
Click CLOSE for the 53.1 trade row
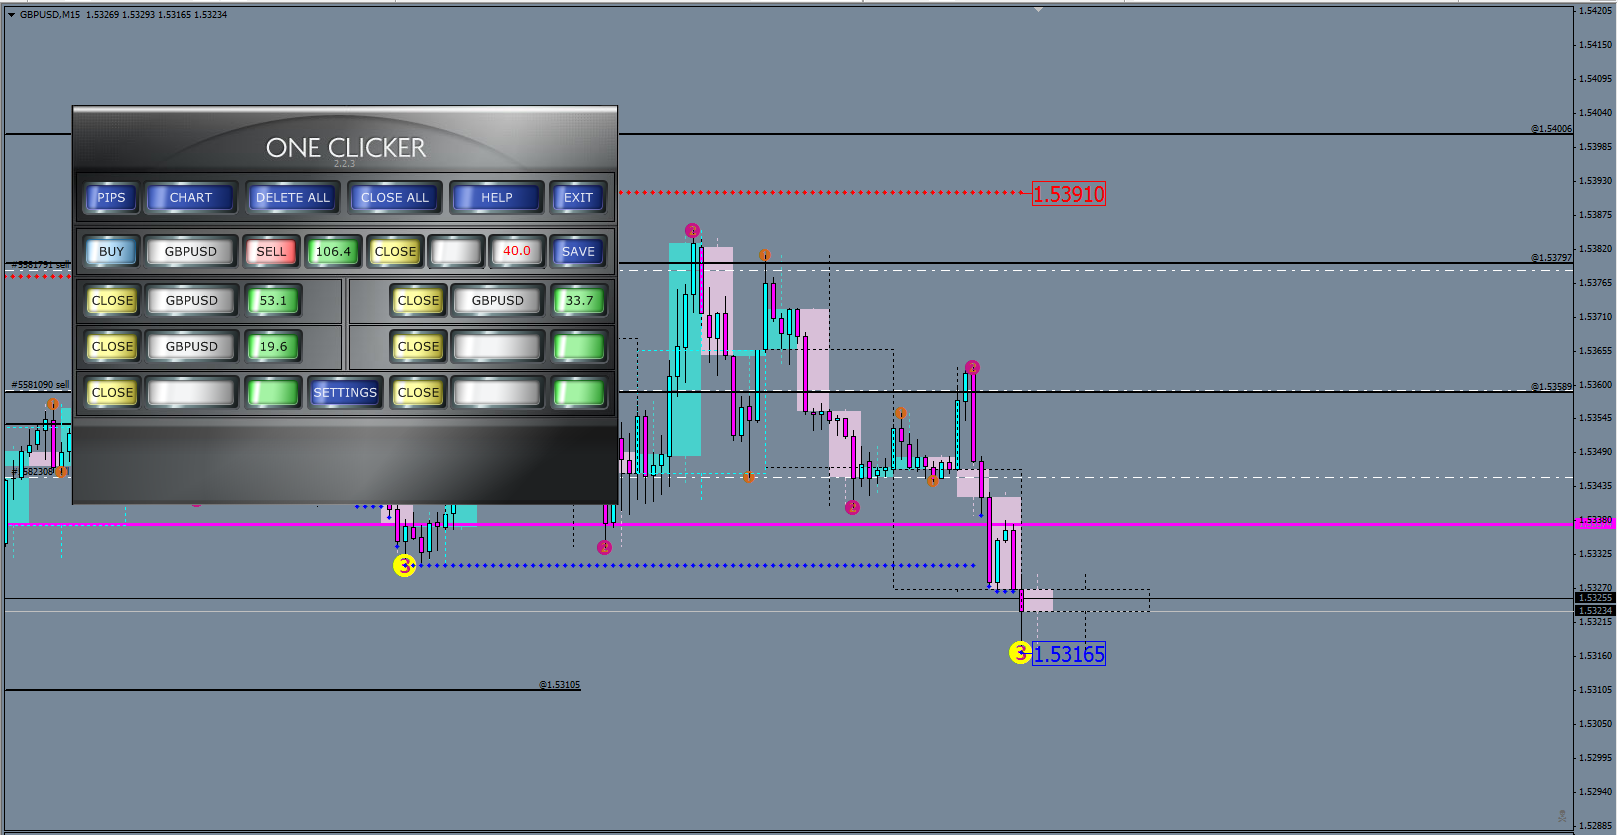[112, 300]
